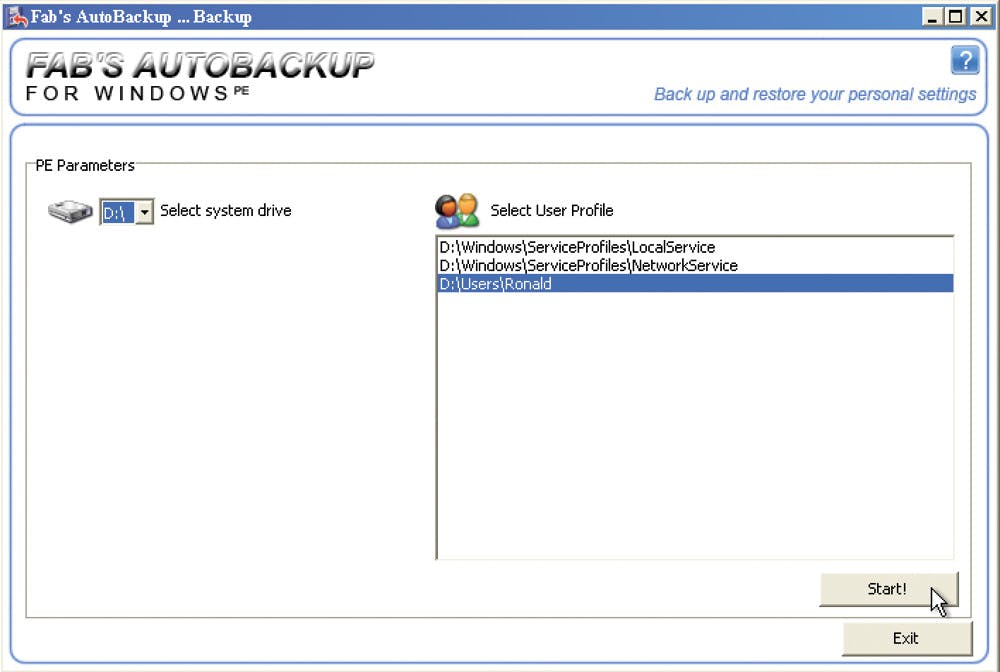Click the Exit button

[x=907, y=638]
